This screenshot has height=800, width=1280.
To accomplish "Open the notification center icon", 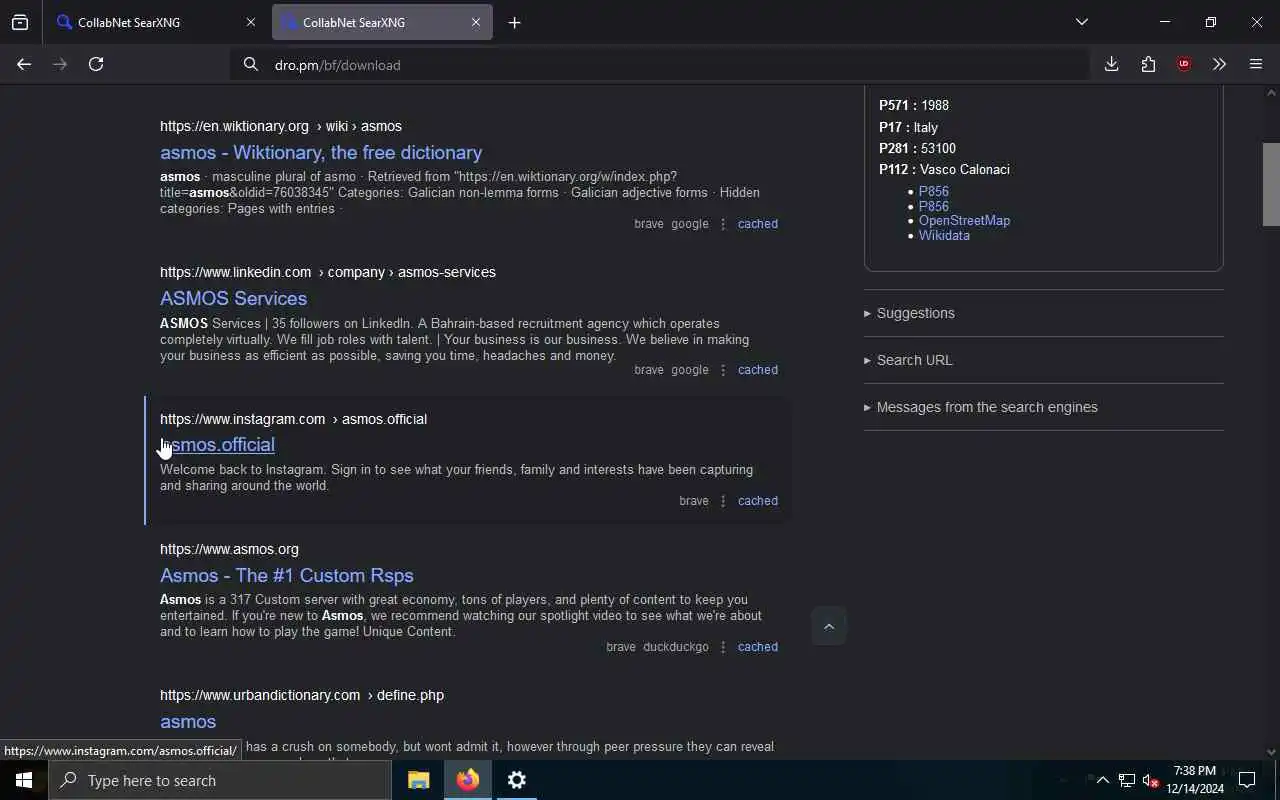I will (1247, 780).
